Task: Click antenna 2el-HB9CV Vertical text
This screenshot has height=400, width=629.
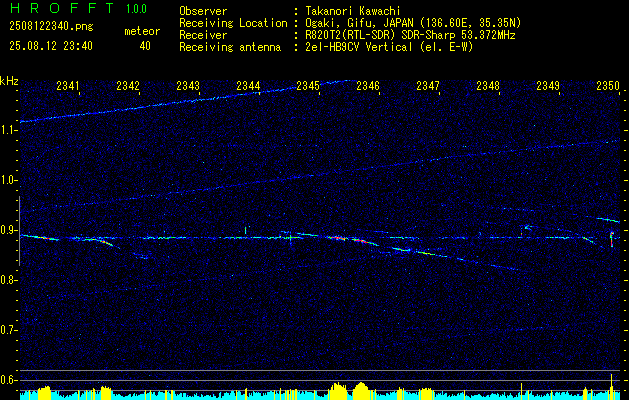Action: pyautogui.click(x=389, y=47)
